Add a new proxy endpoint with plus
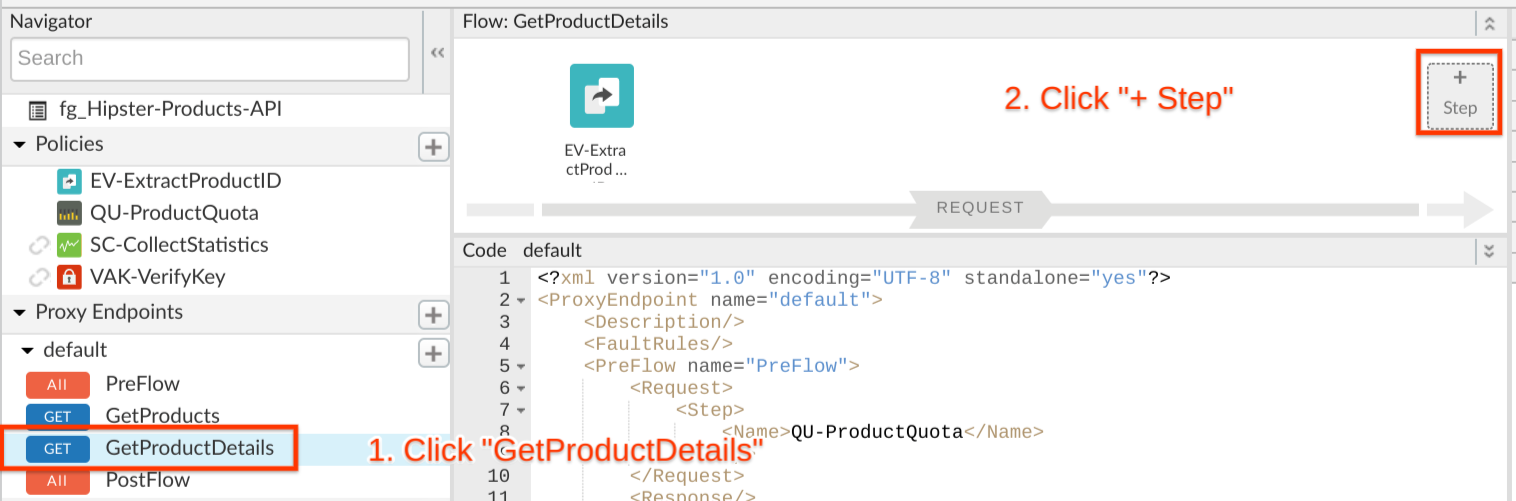This screenshot has width=1516, height=501. click(x=432, y=315)
